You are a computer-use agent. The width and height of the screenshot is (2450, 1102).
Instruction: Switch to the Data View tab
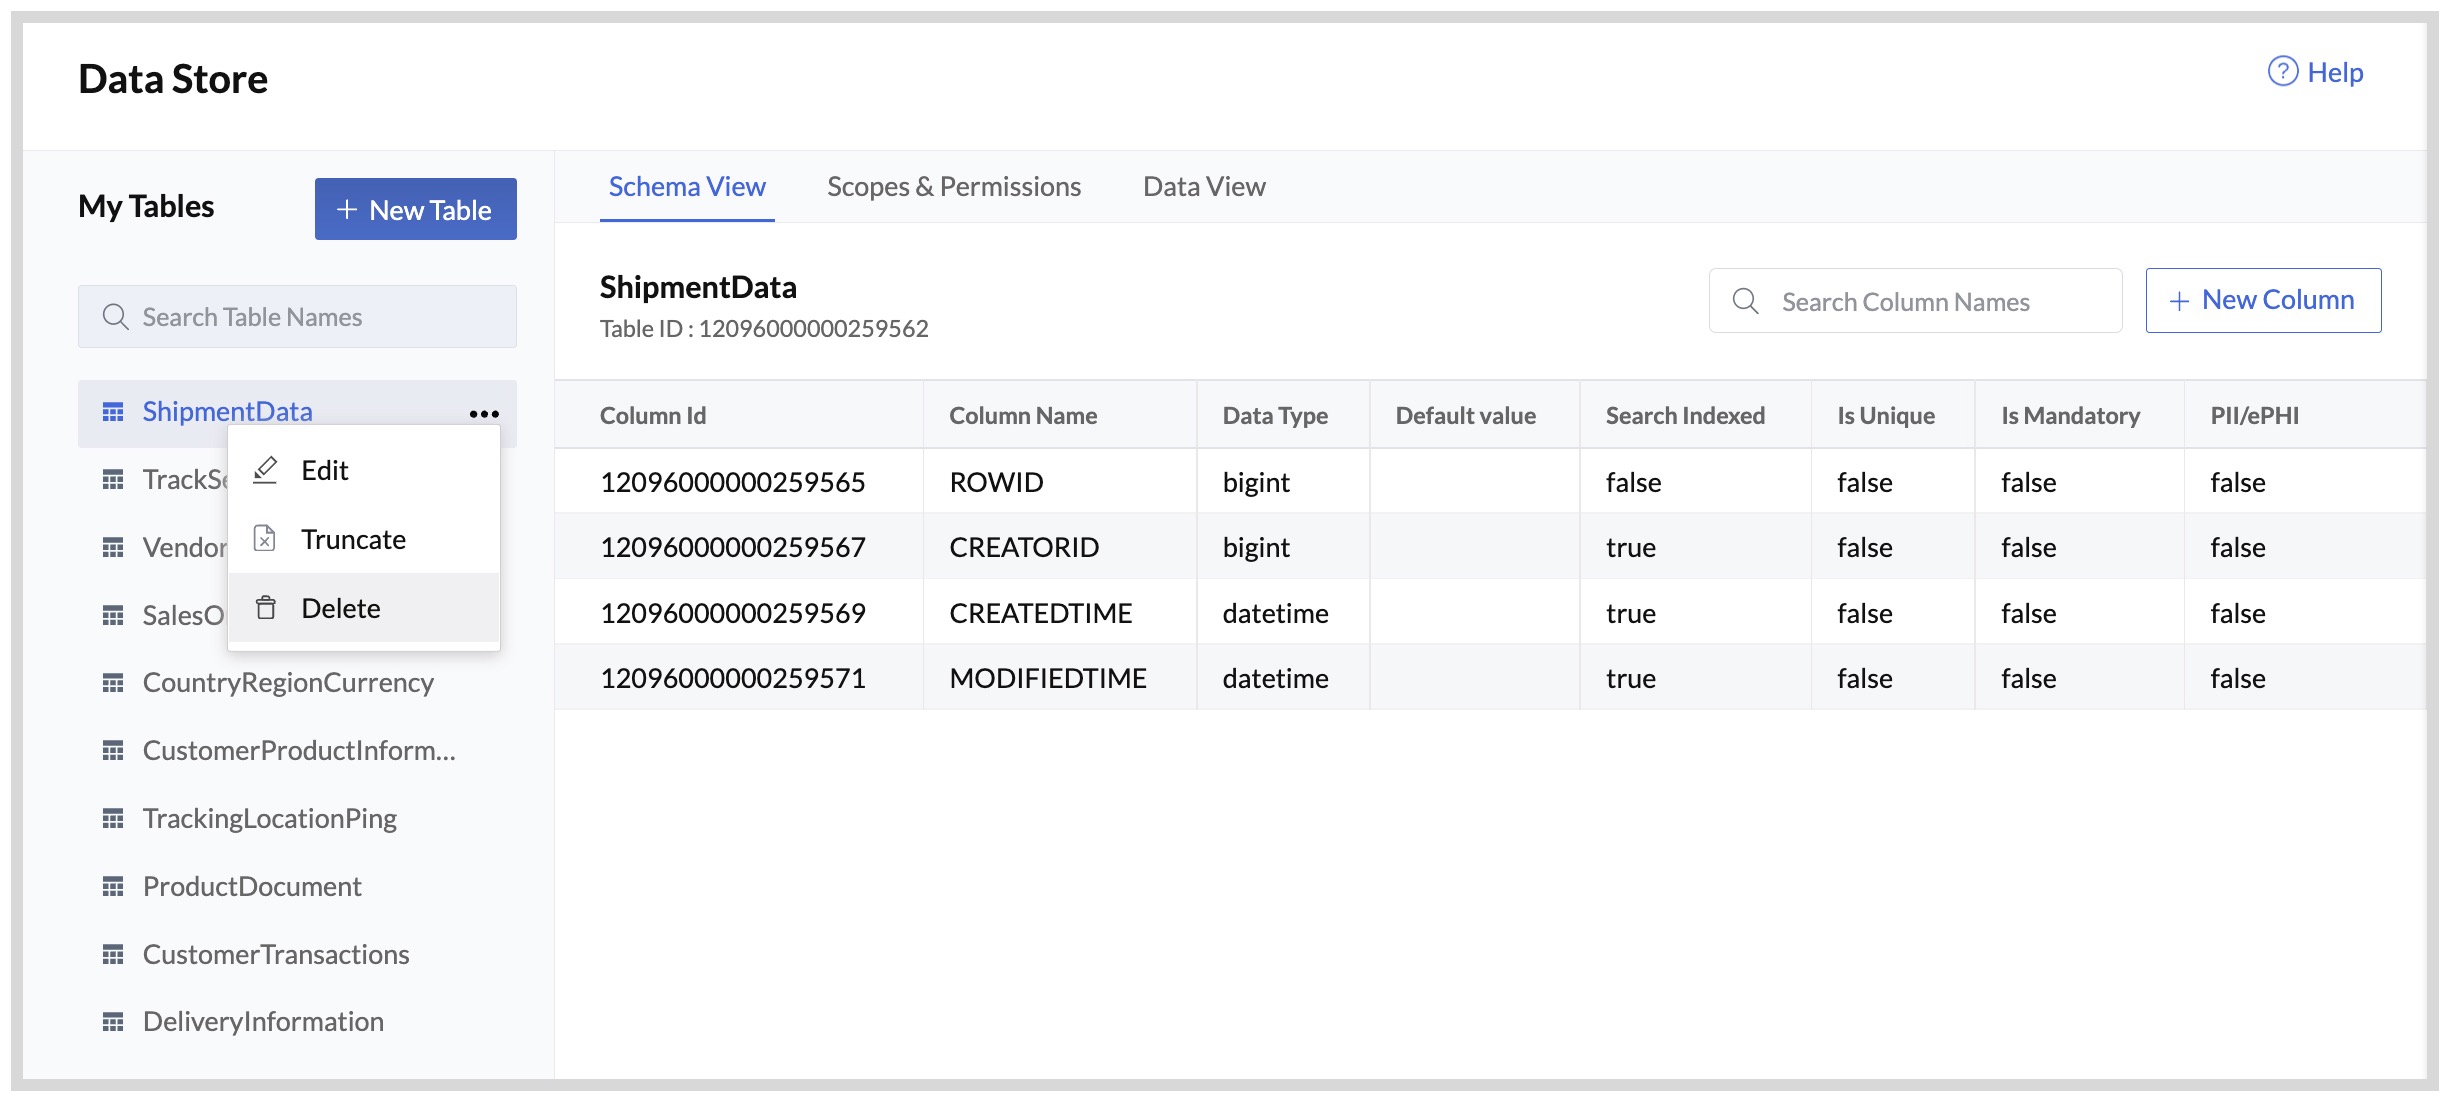coord(1203,186)
